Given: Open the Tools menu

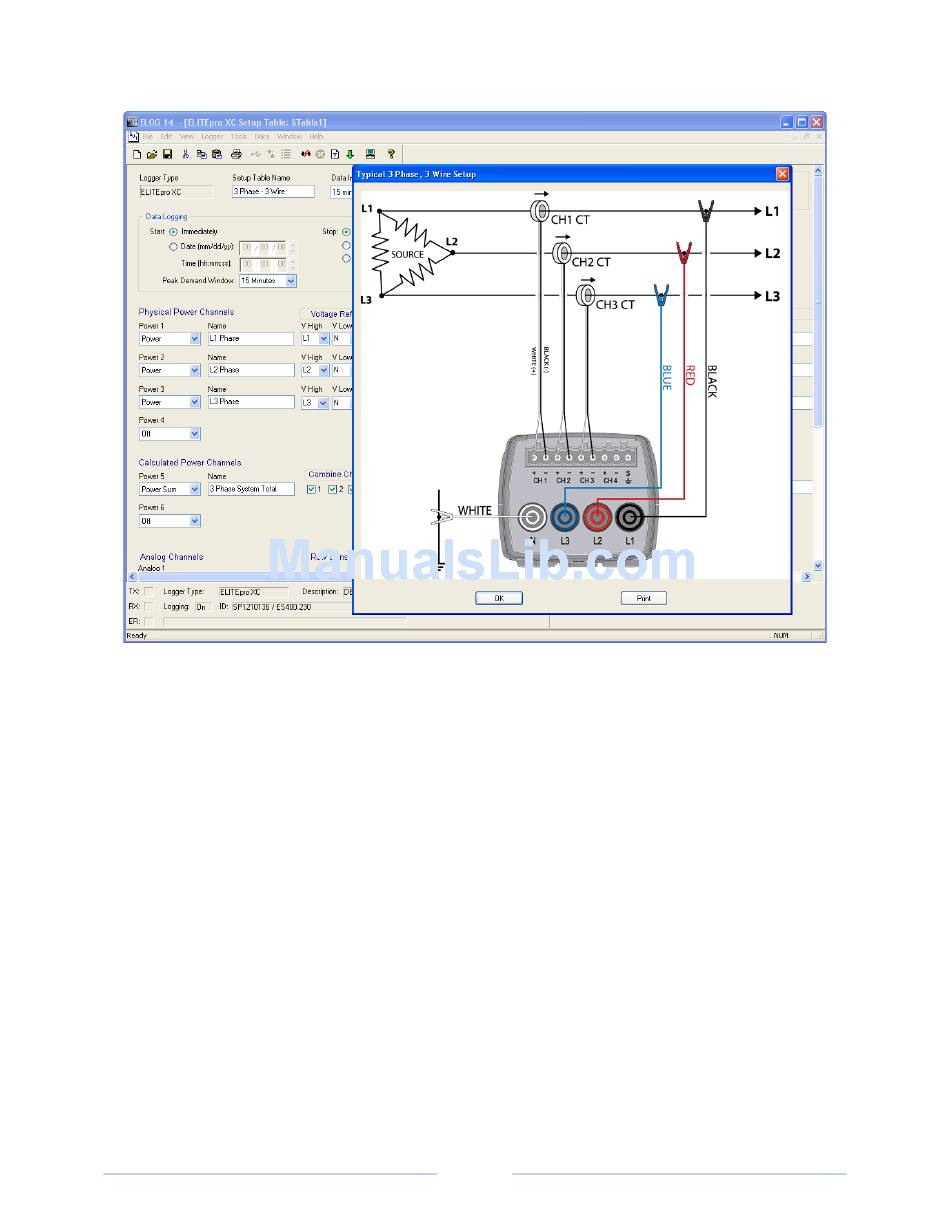Looking at the screenshot, I should coord(239,136).
